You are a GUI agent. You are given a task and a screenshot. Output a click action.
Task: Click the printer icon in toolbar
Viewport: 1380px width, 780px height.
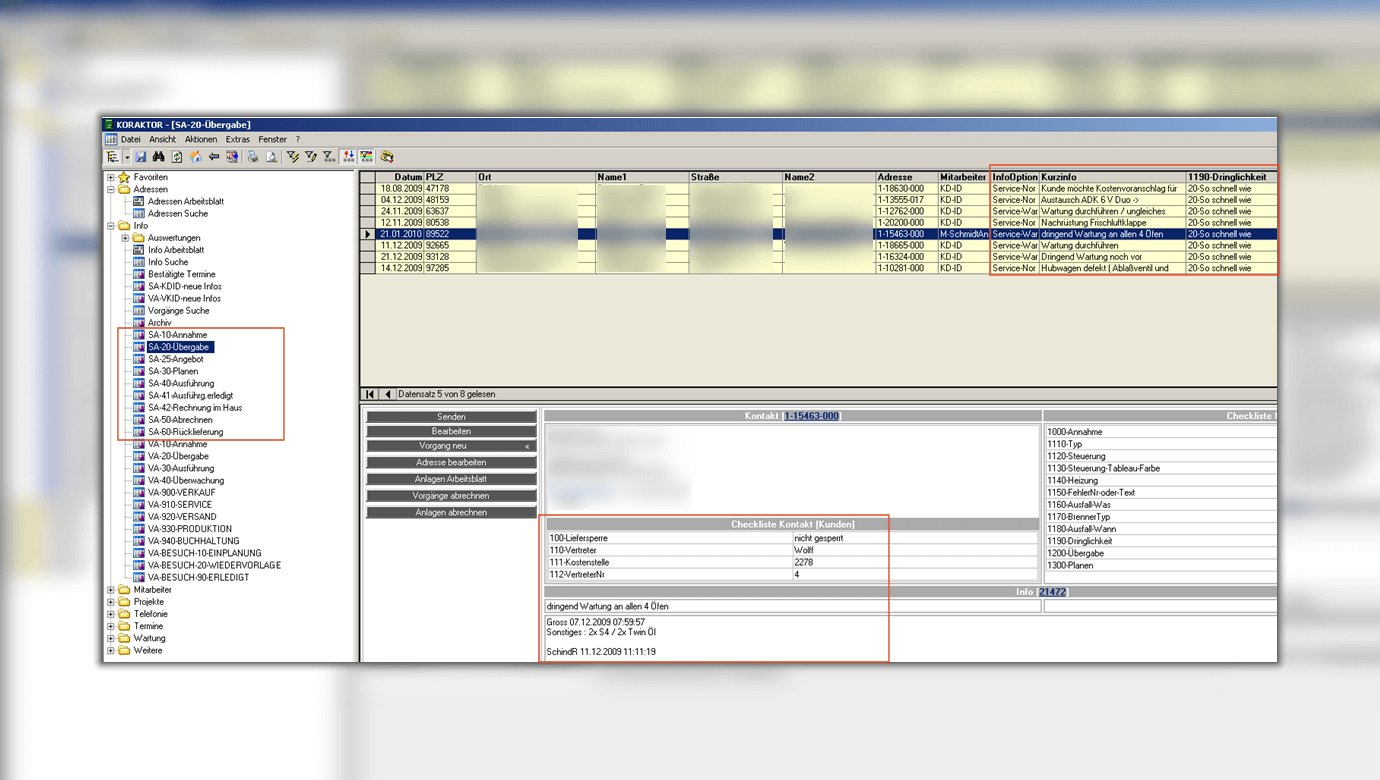click(253, 157)
